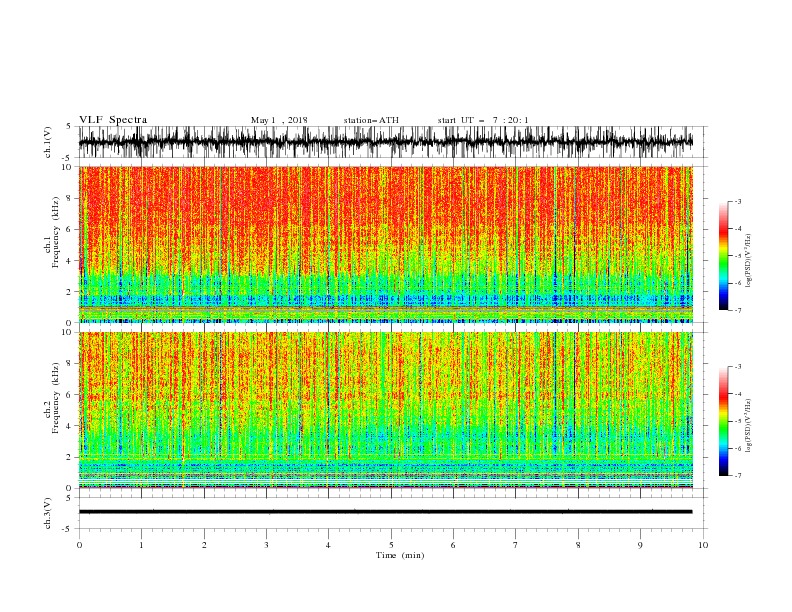Viewport: 792px width, 612px height.
Task: Click the ch.2 Frequency (kHz) axis label
Action: 51,398
